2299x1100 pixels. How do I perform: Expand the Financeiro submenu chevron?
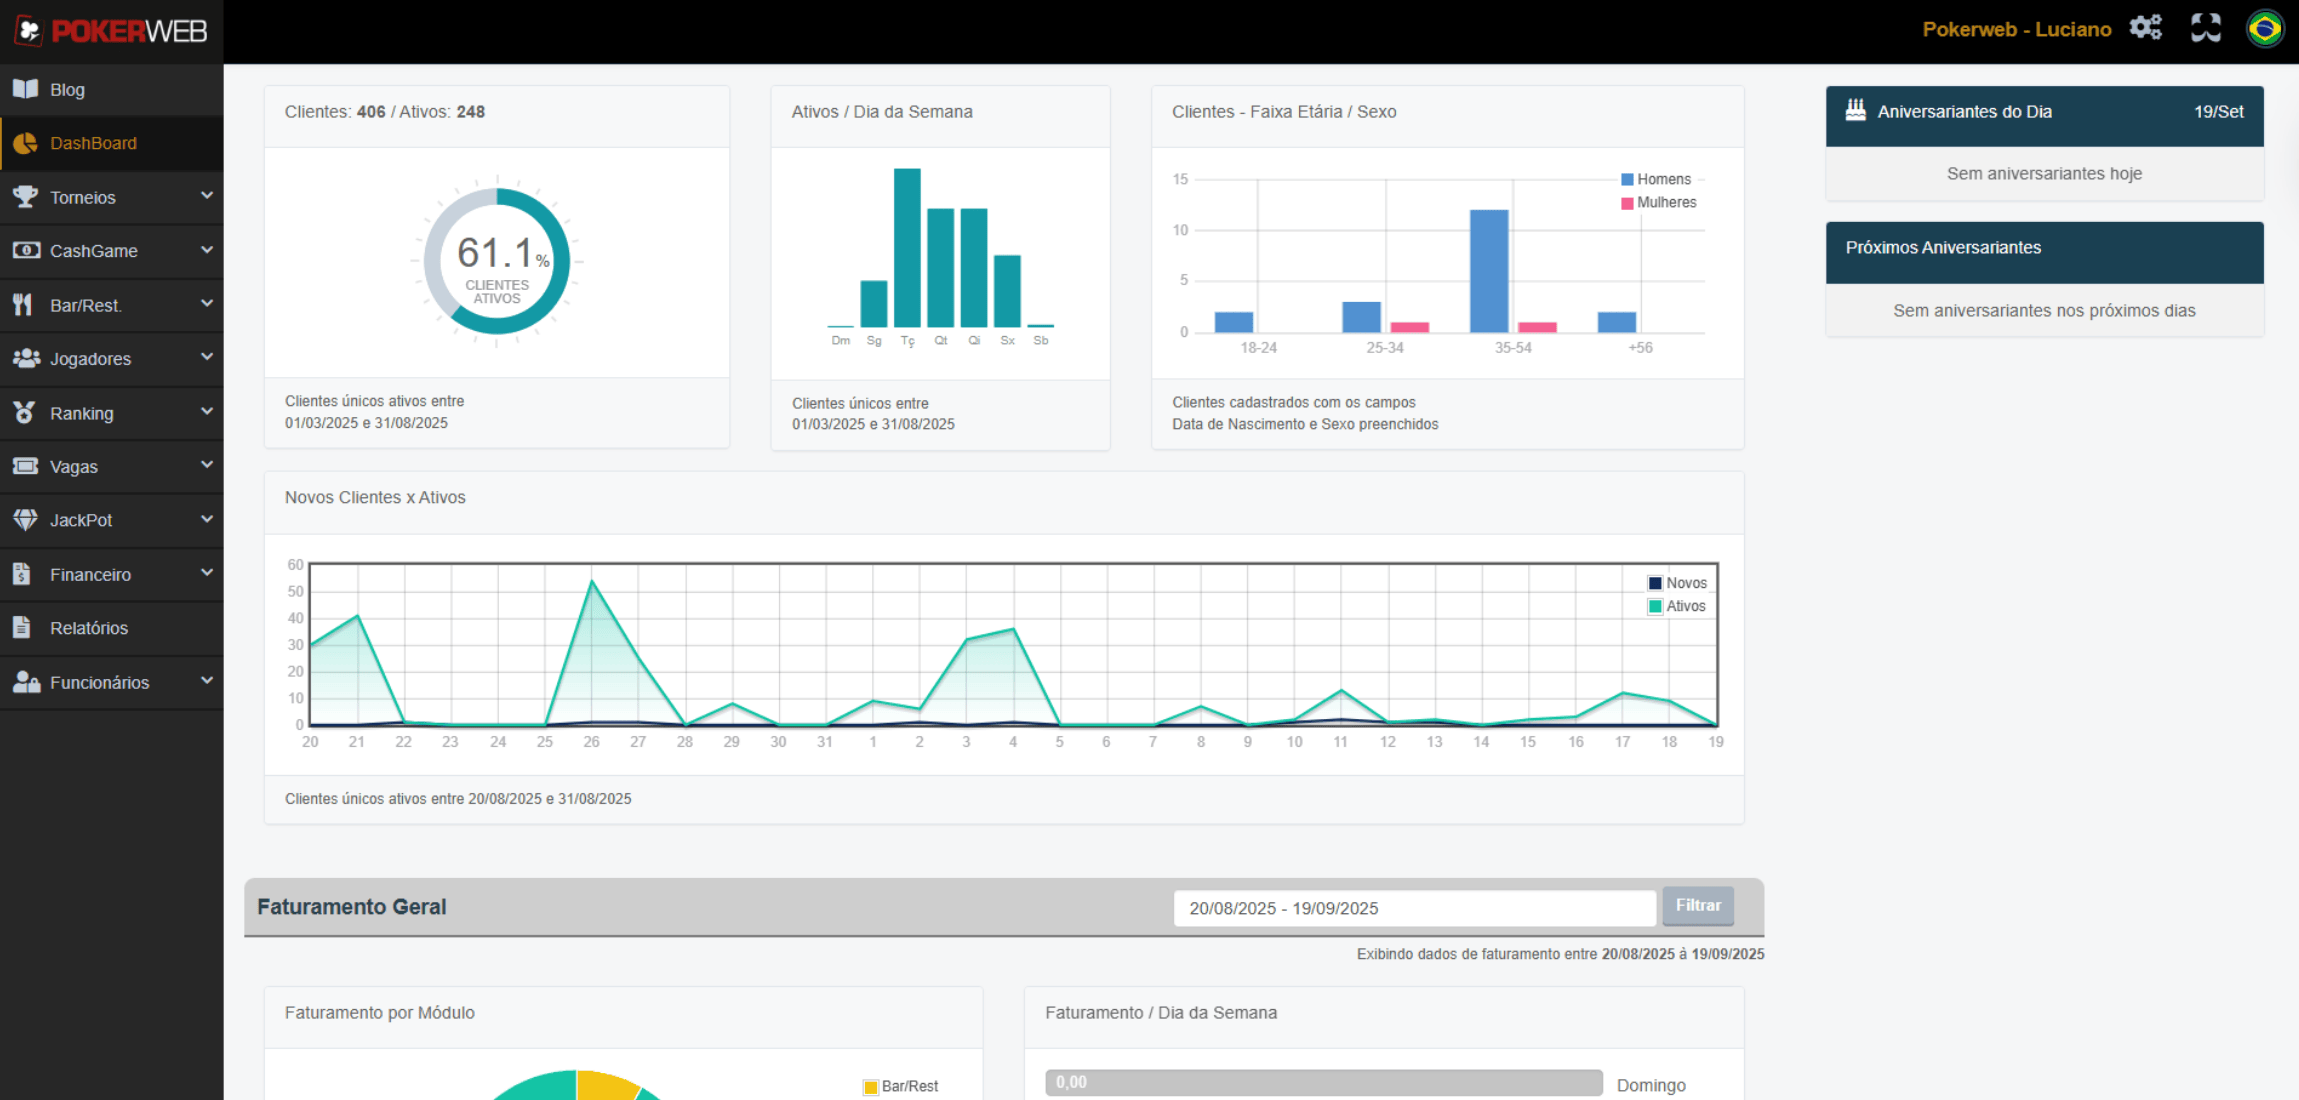[x=207, y=573]
